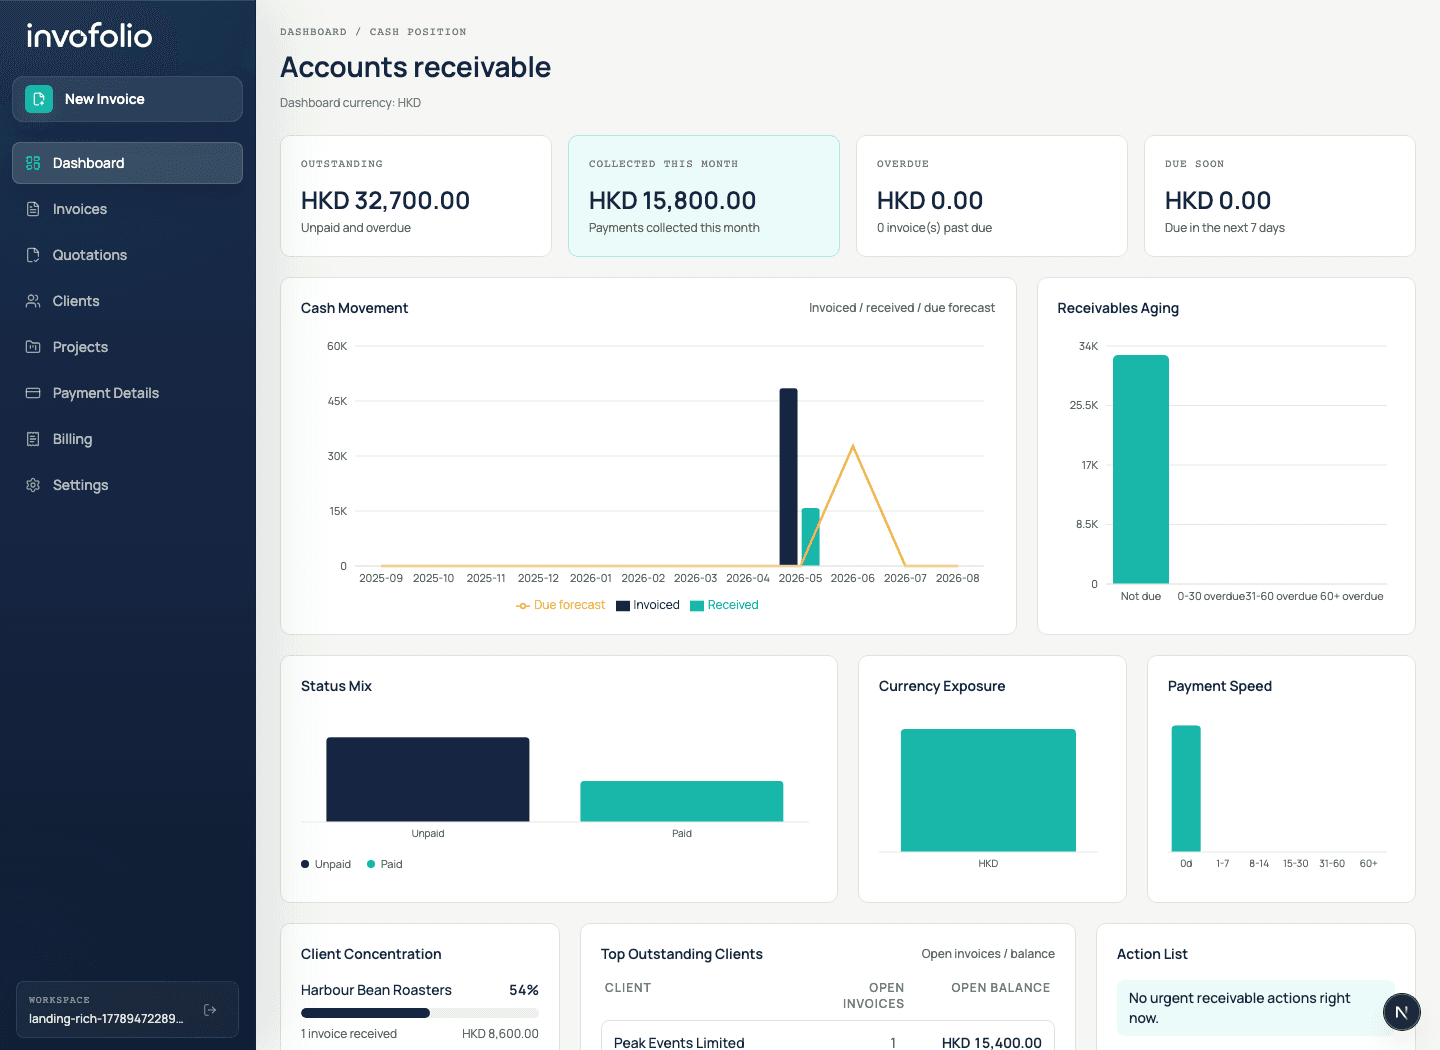
Task: Click the CLIENT column header
Action: 628,988
